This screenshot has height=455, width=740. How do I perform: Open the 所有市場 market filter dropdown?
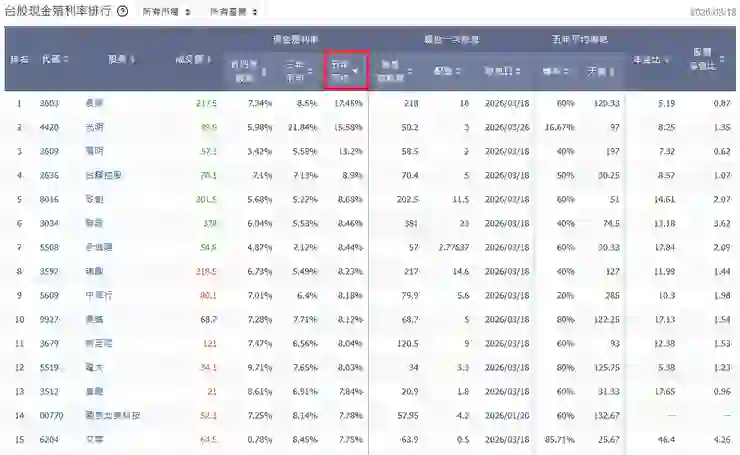coord(166,12)
